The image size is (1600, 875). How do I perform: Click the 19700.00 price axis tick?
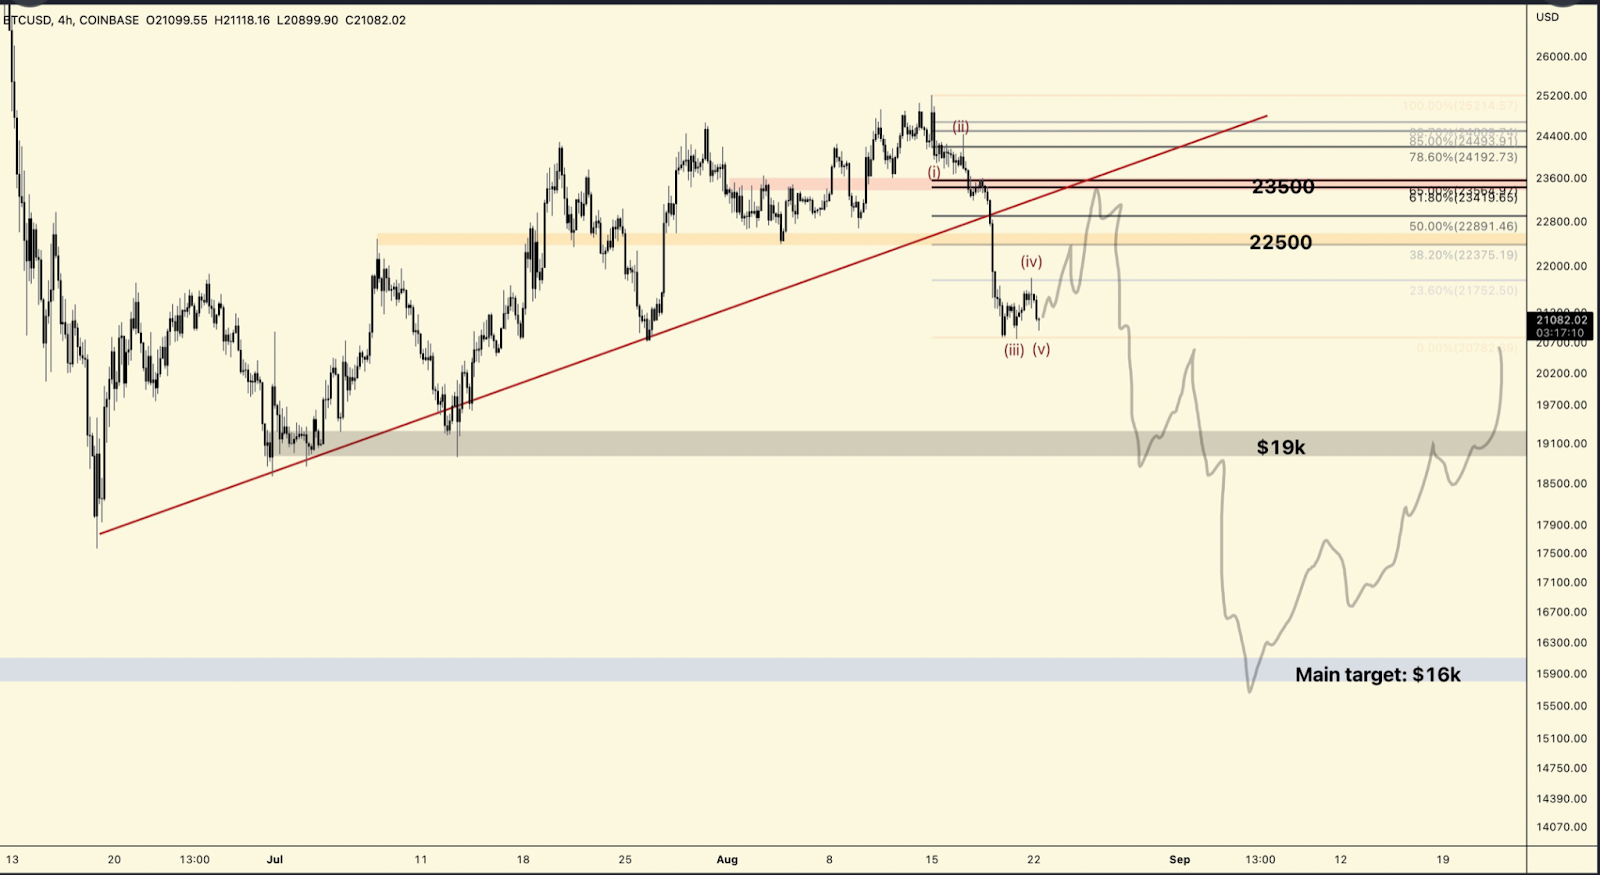pos(1561,406)
